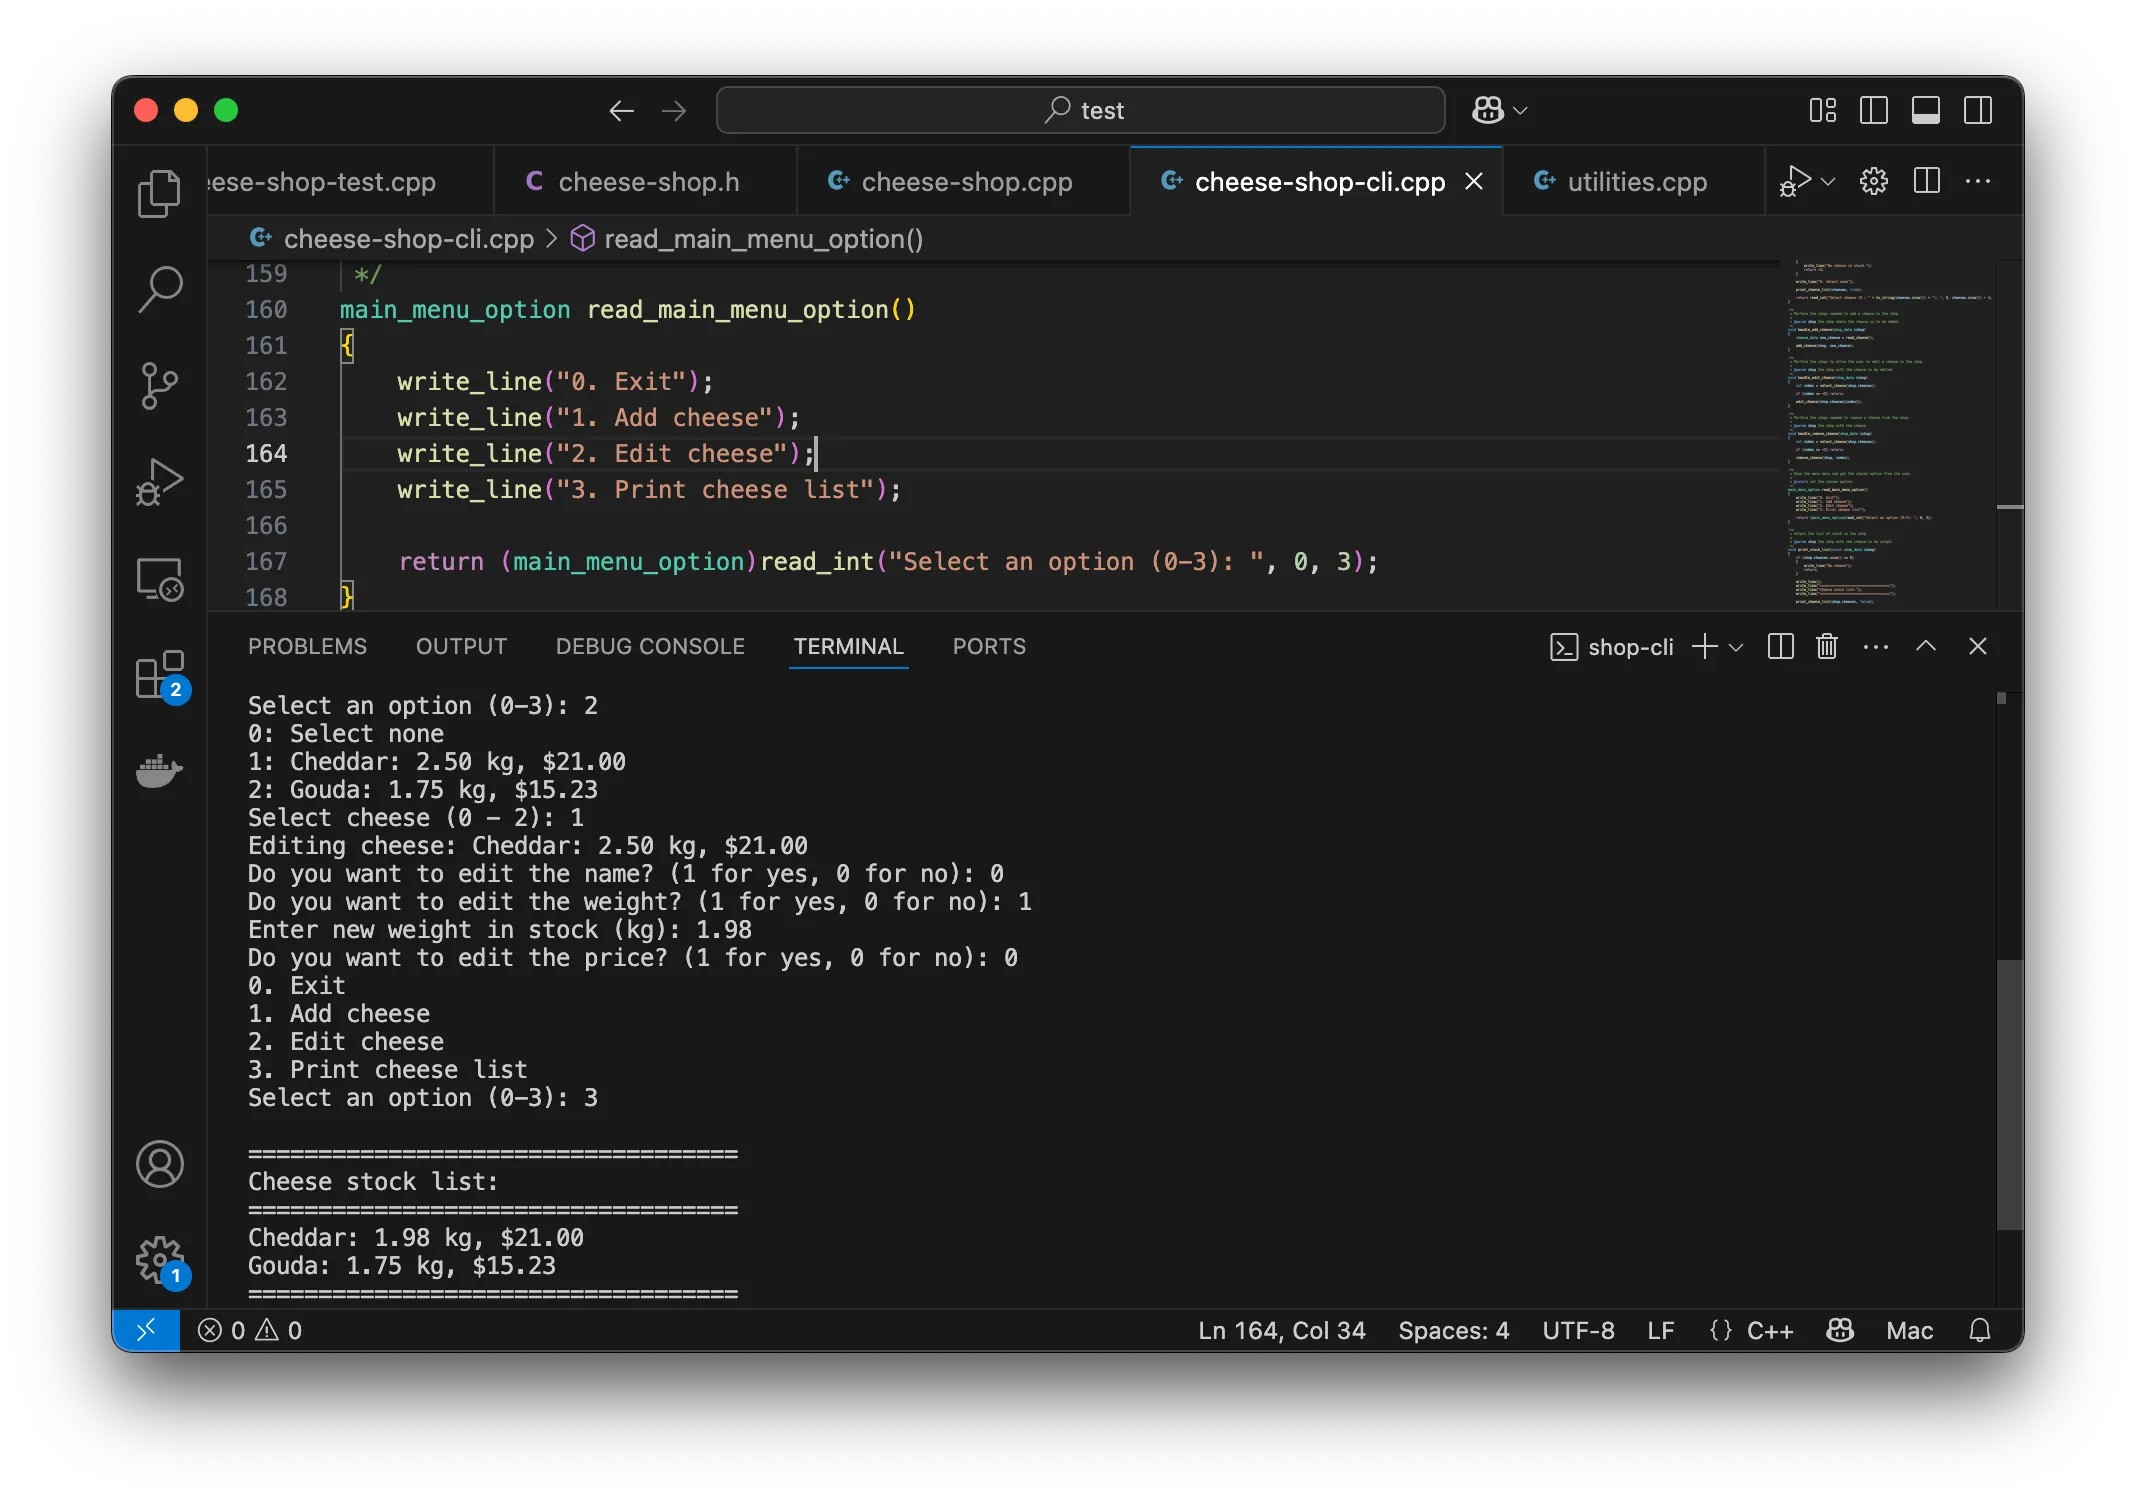Open the OUTPUT panel tab
The width and height of the screenshot is (2136, 1500).
[x=461, y=647]
